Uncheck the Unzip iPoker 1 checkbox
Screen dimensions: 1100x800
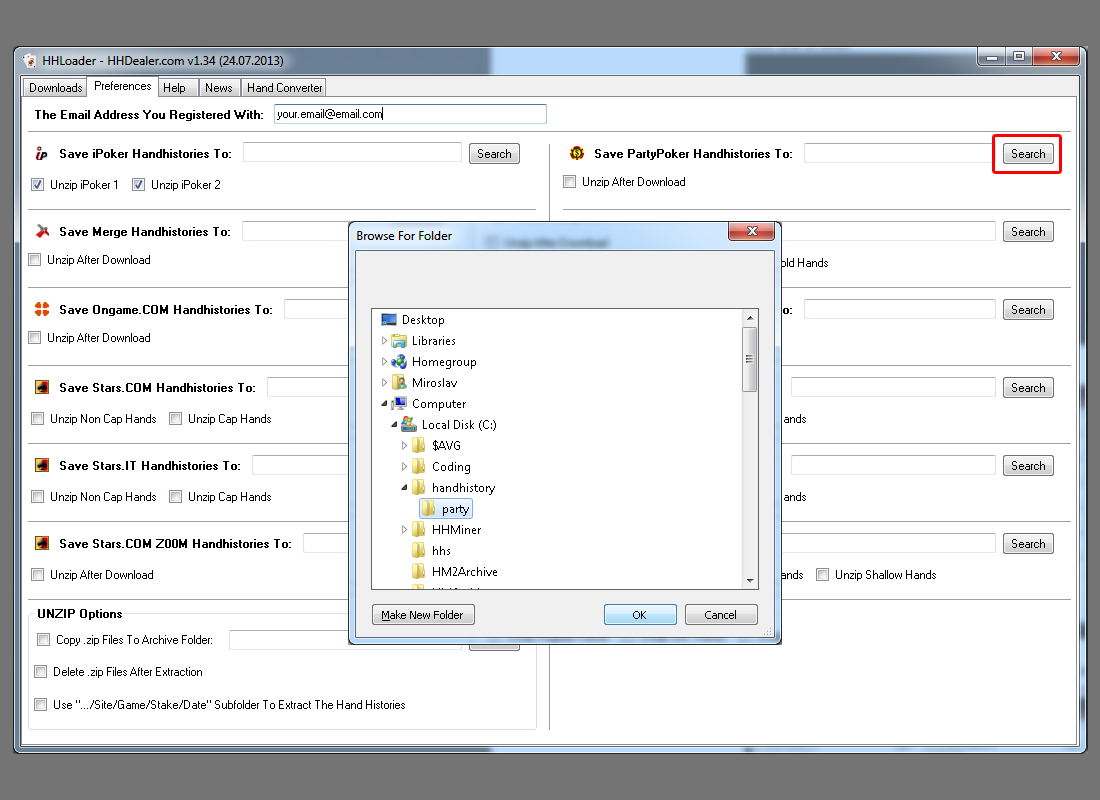coord(38,185)
